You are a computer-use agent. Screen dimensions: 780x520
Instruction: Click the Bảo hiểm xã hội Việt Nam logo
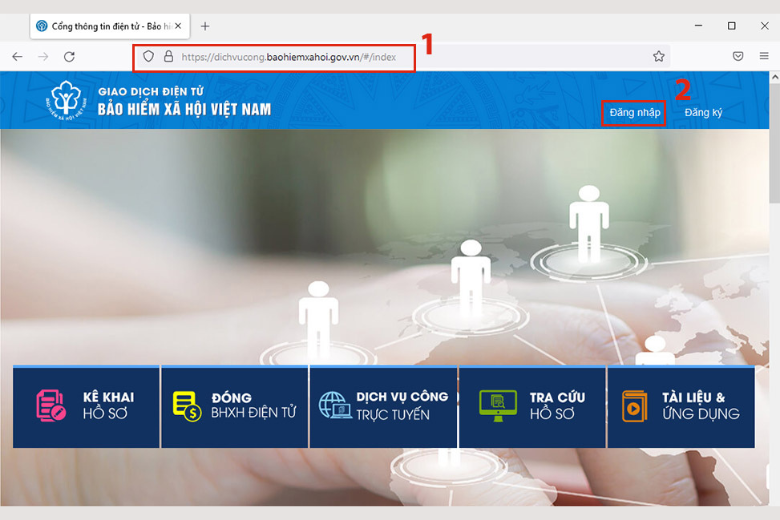(69, 100)
